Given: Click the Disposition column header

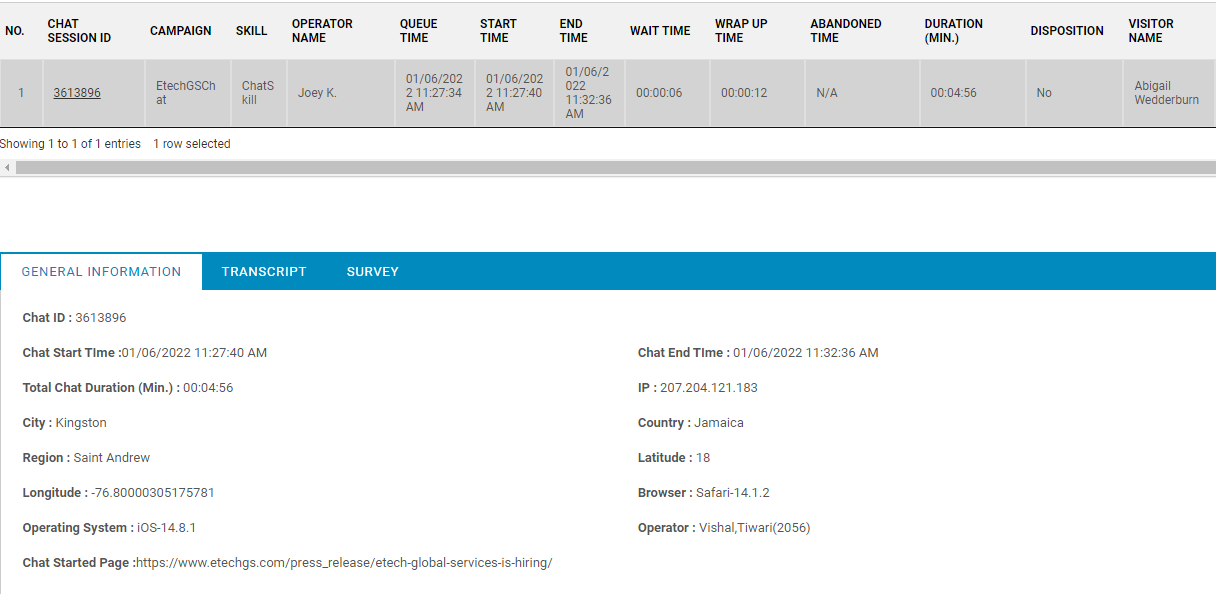Looking at the screenshot, I should pyautogui.click(x=1067, y=31).
